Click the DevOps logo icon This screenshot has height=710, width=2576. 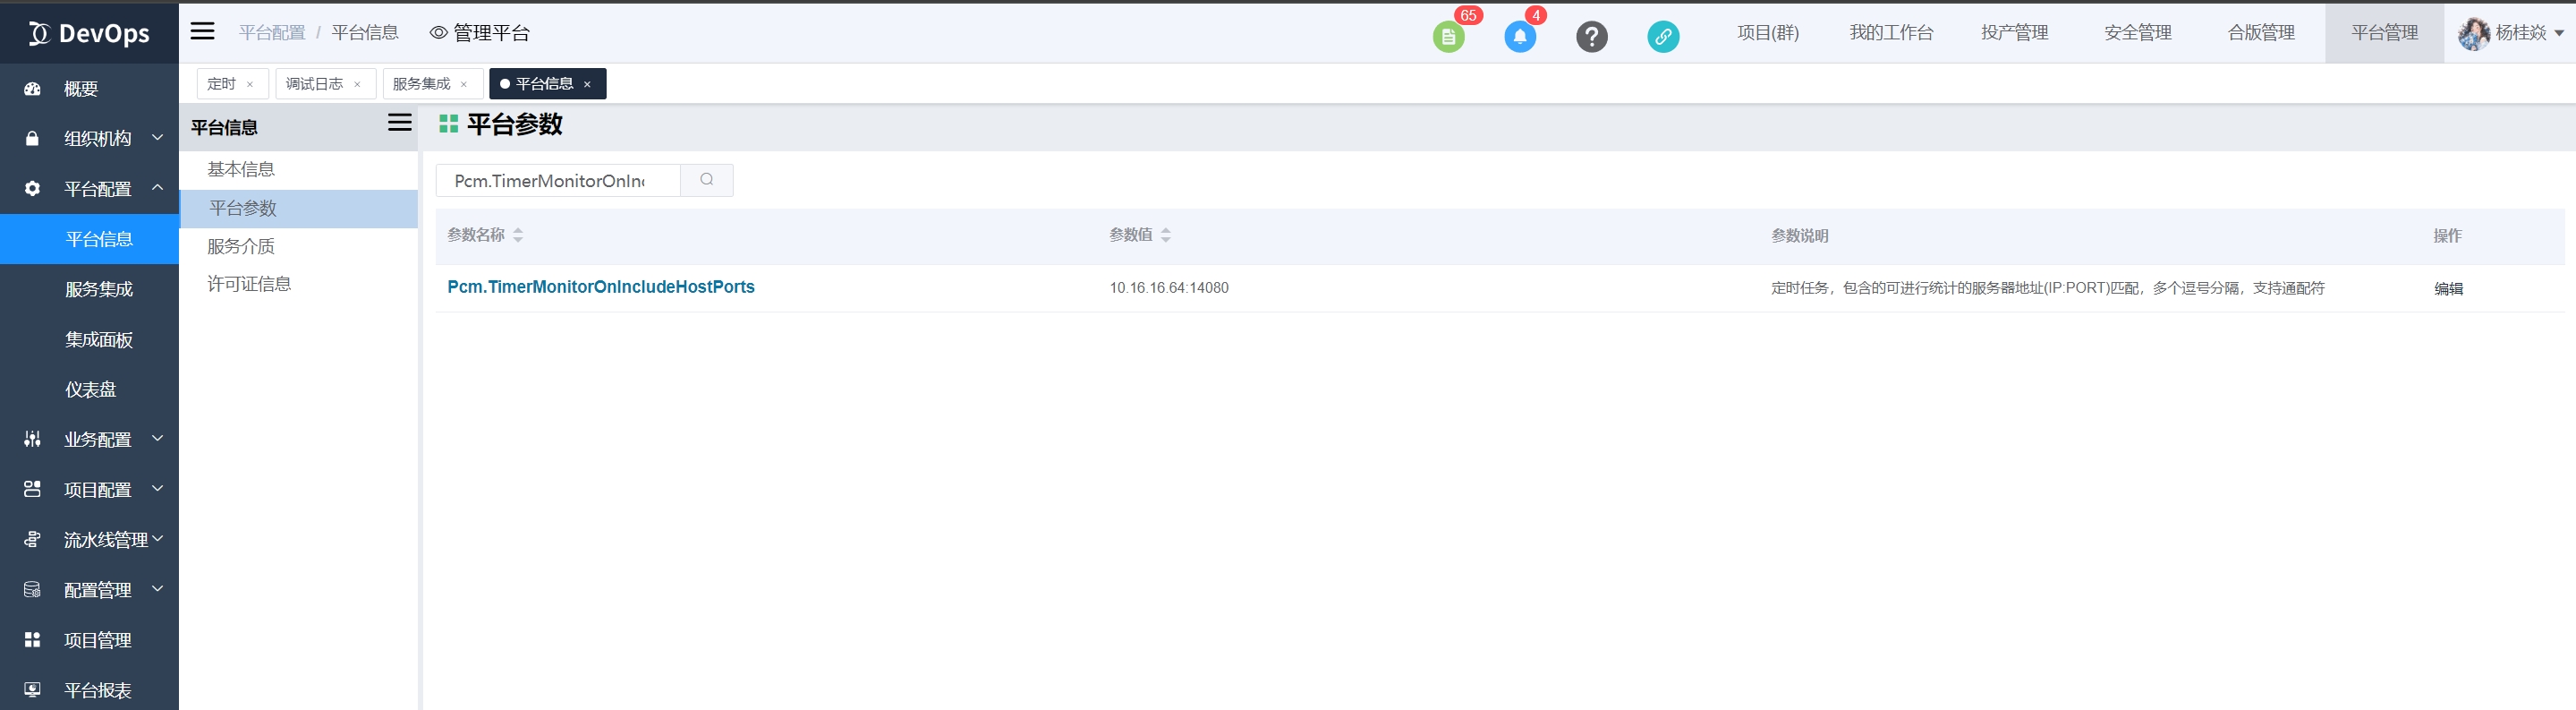39,34
